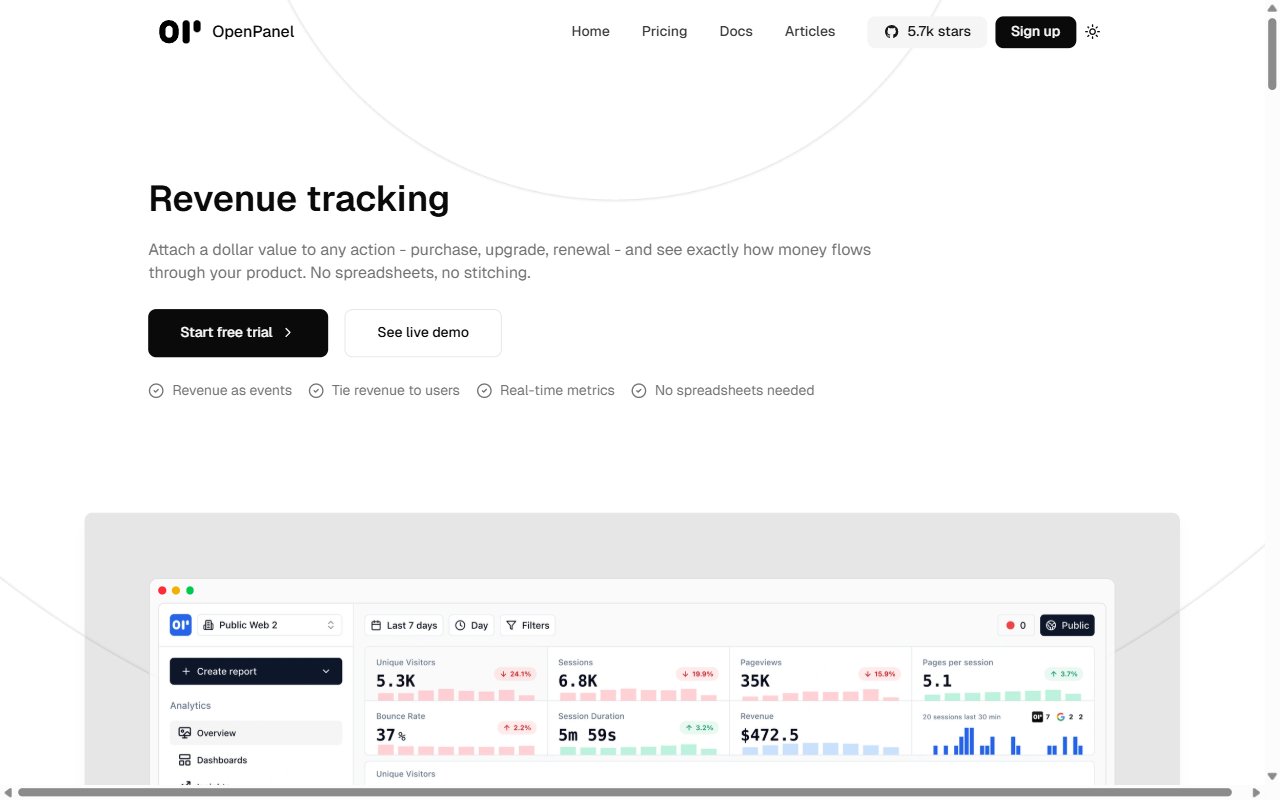Click the check icon beside No spreadsheets needed
The width and height of the screenshot is (1280, 800).
[639, 391]
